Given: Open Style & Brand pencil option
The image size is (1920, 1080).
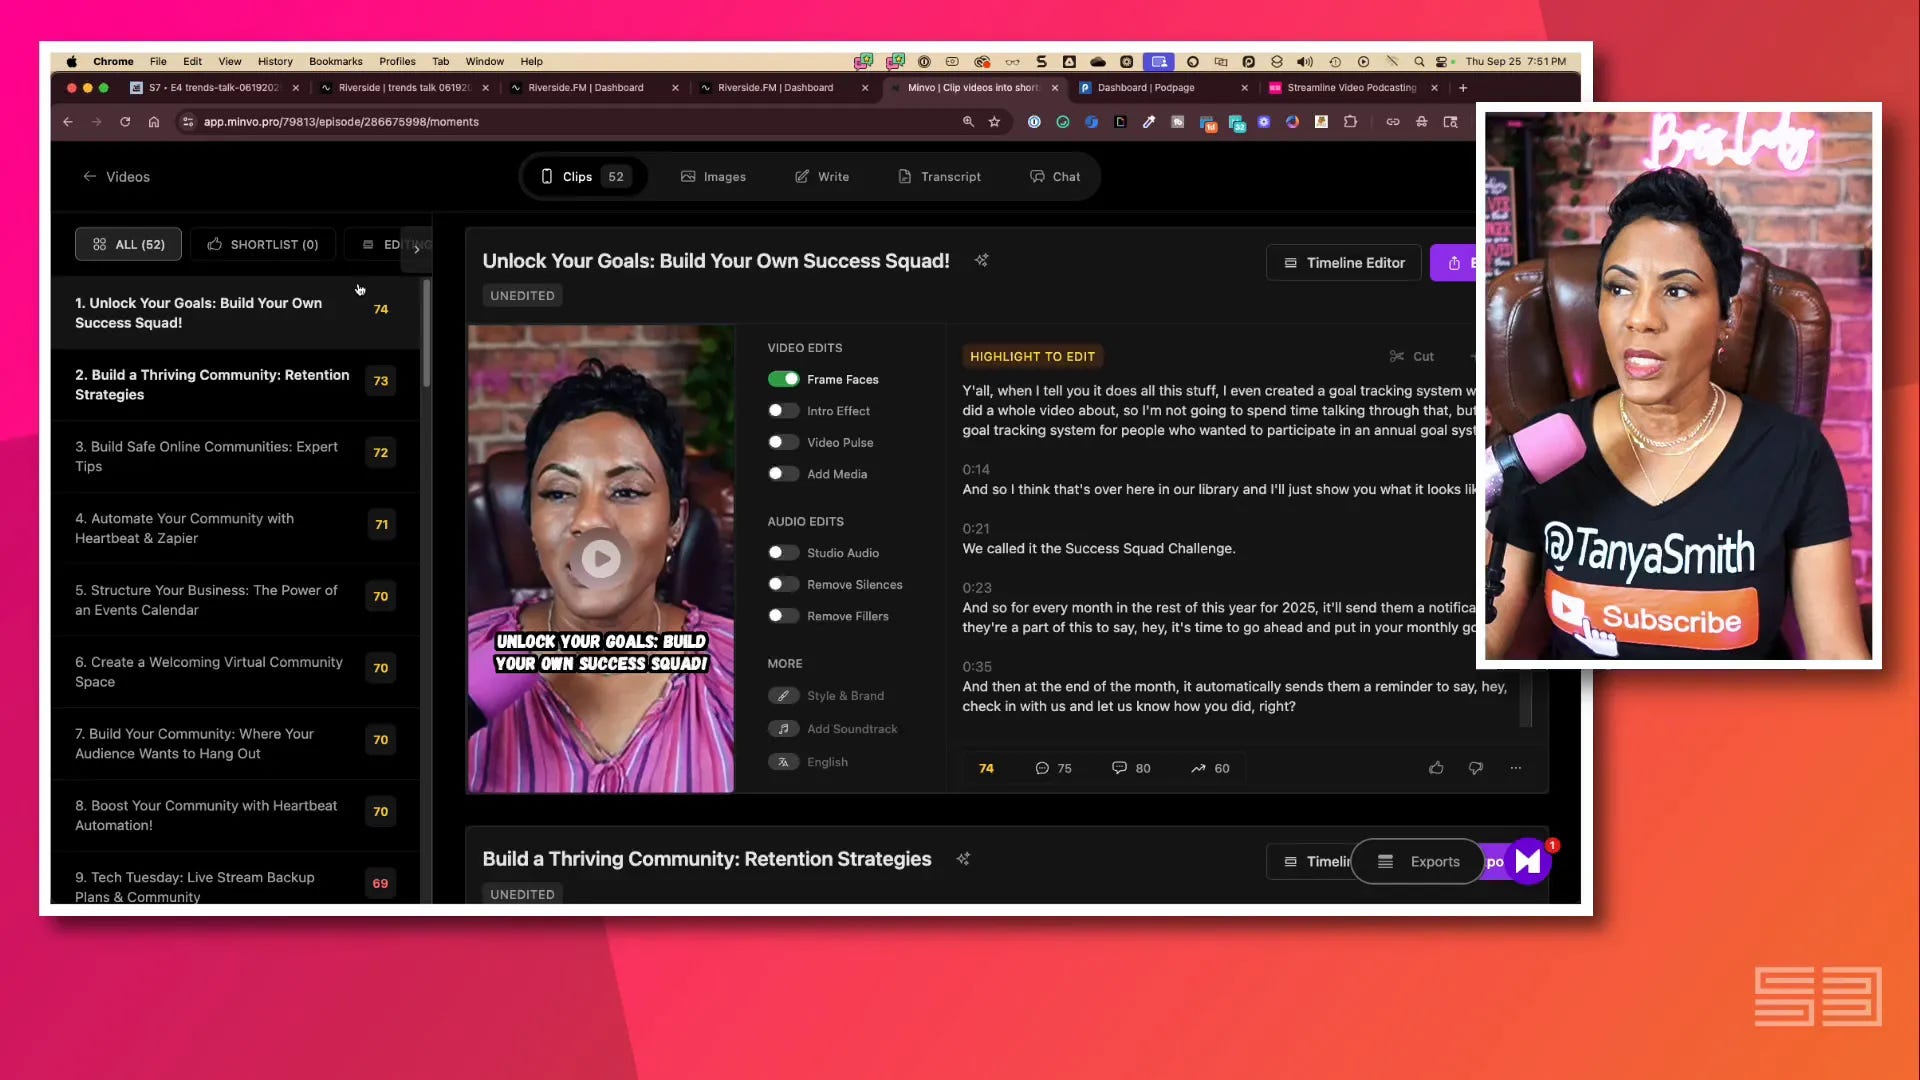Looking at the screenshot, I should click(783, 696).
